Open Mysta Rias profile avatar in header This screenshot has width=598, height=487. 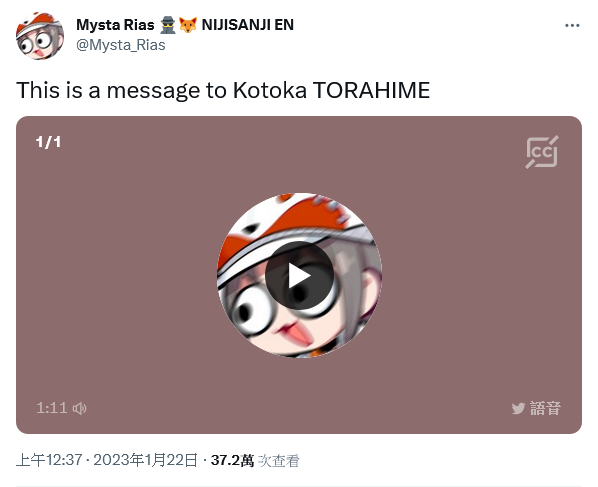(40, 35)
